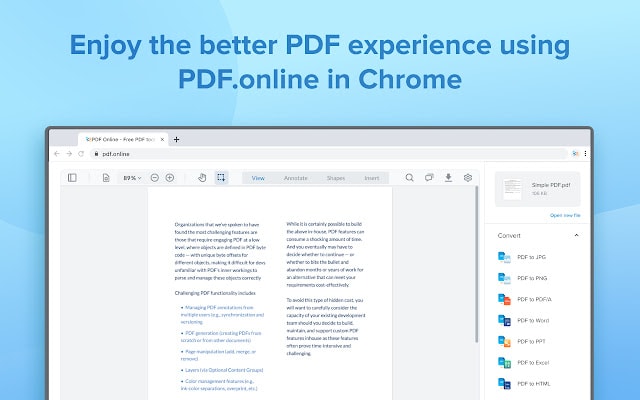Click the Convert section heading
This screenshot has width=640, height=400.
click(x=509, y=236)
